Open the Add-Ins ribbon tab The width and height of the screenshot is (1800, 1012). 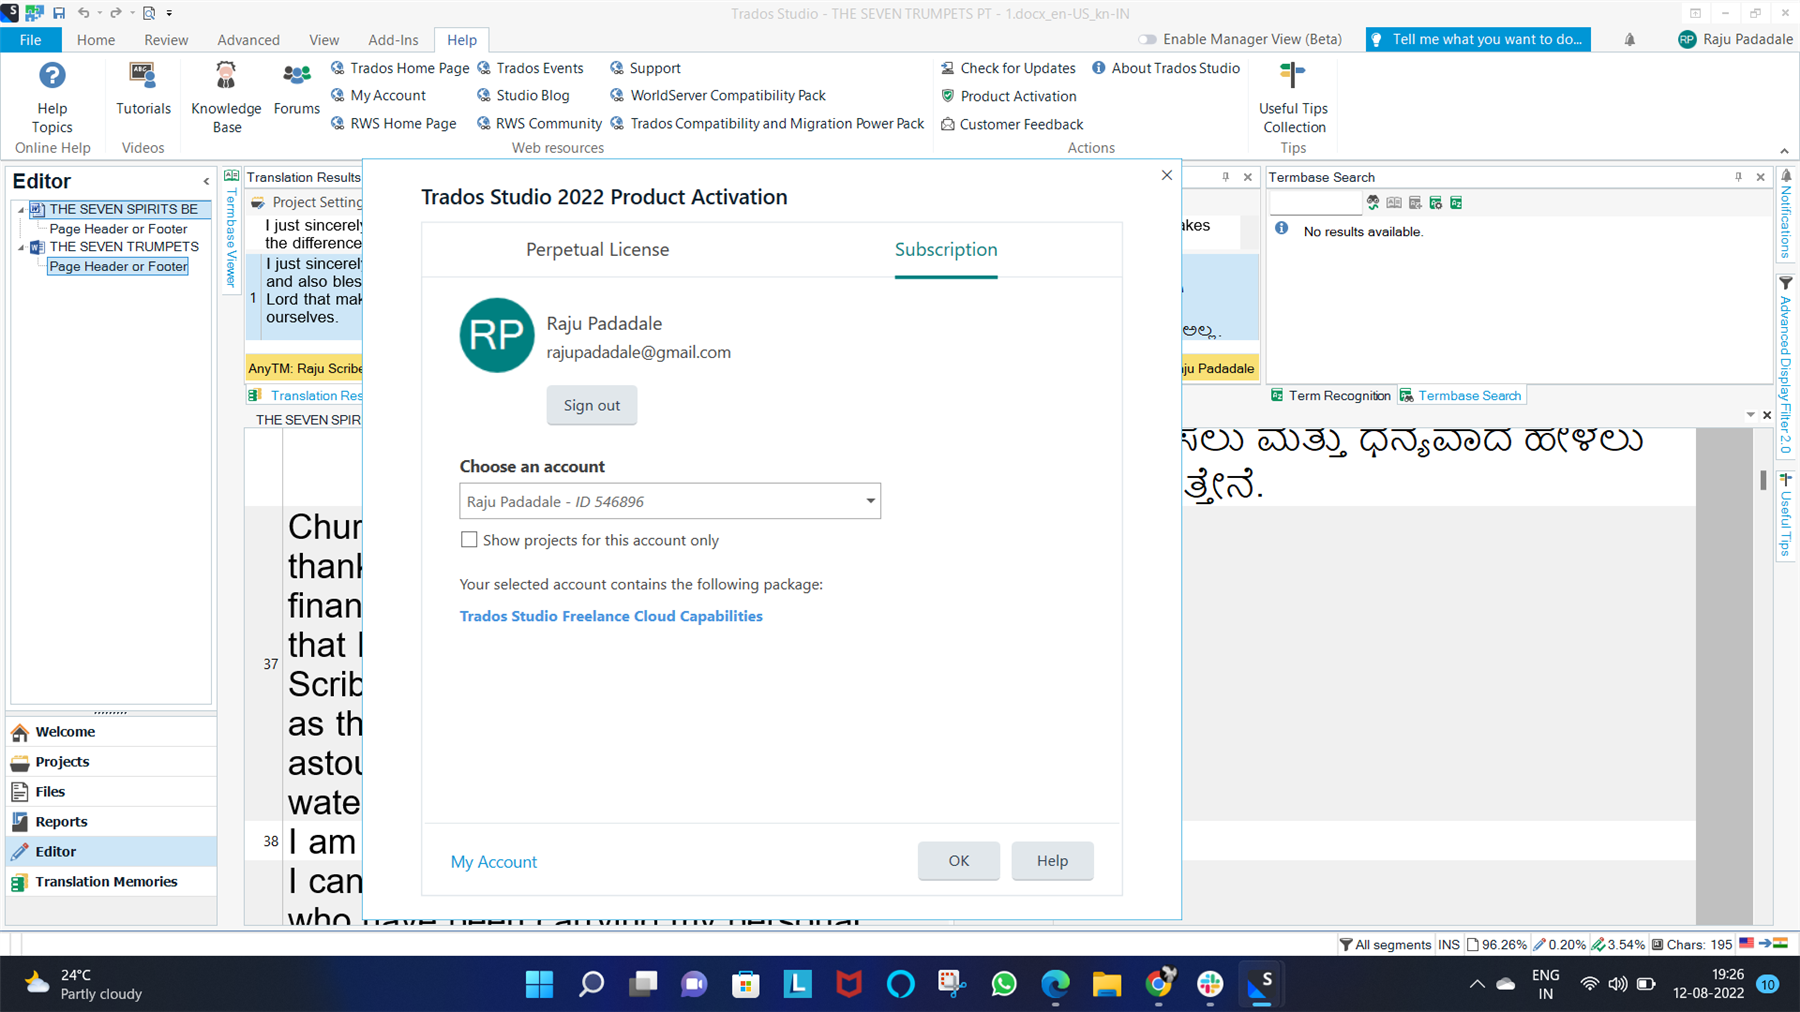[393, 39]
